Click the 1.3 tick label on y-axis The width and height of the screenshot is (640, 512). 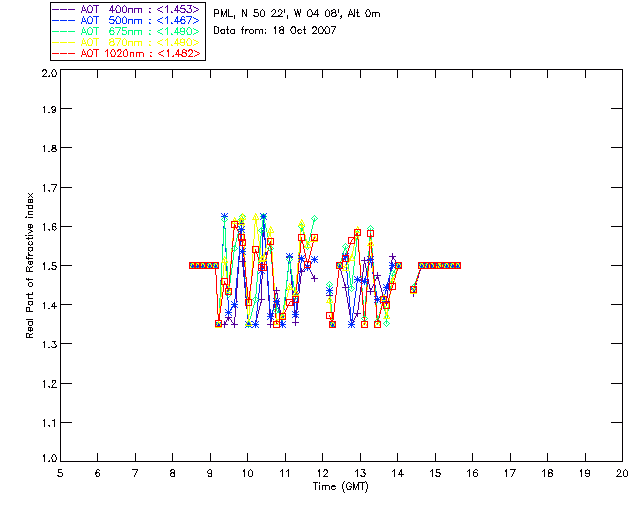pyautogui.click(x=47, y=344)
